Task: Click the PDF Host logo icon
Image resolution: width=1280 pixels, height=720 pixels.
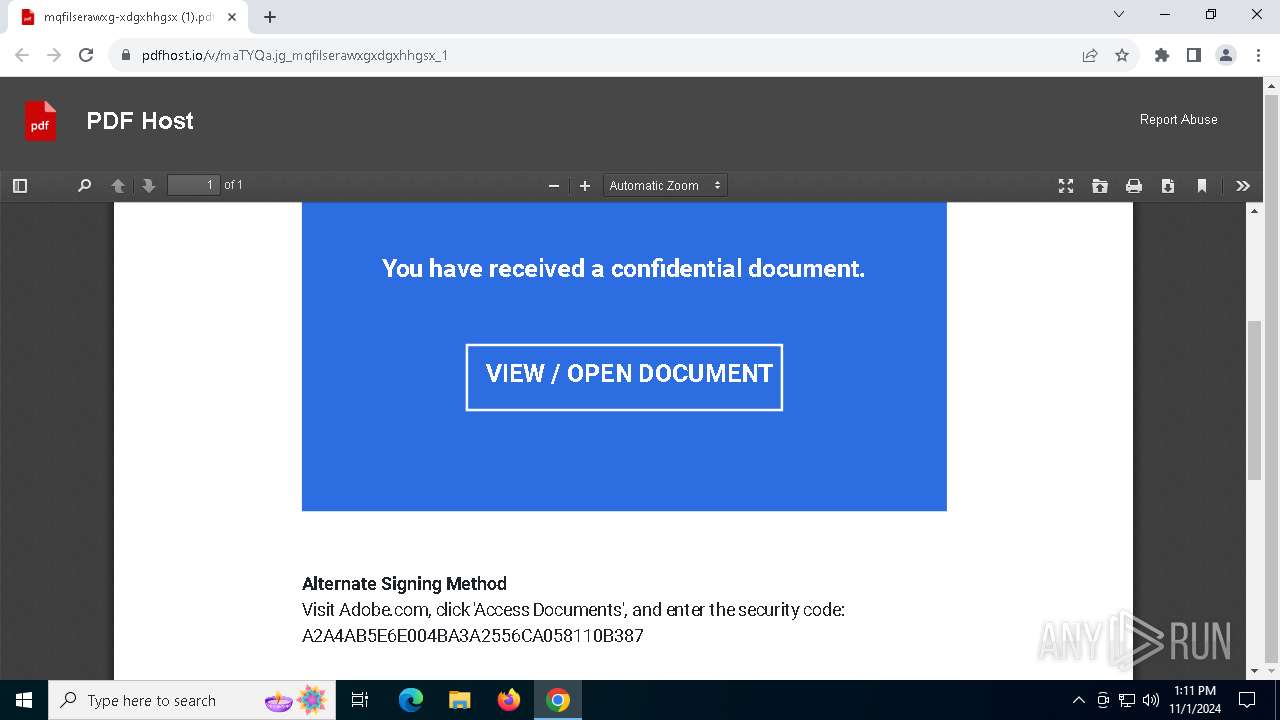Action: [40, 121]
